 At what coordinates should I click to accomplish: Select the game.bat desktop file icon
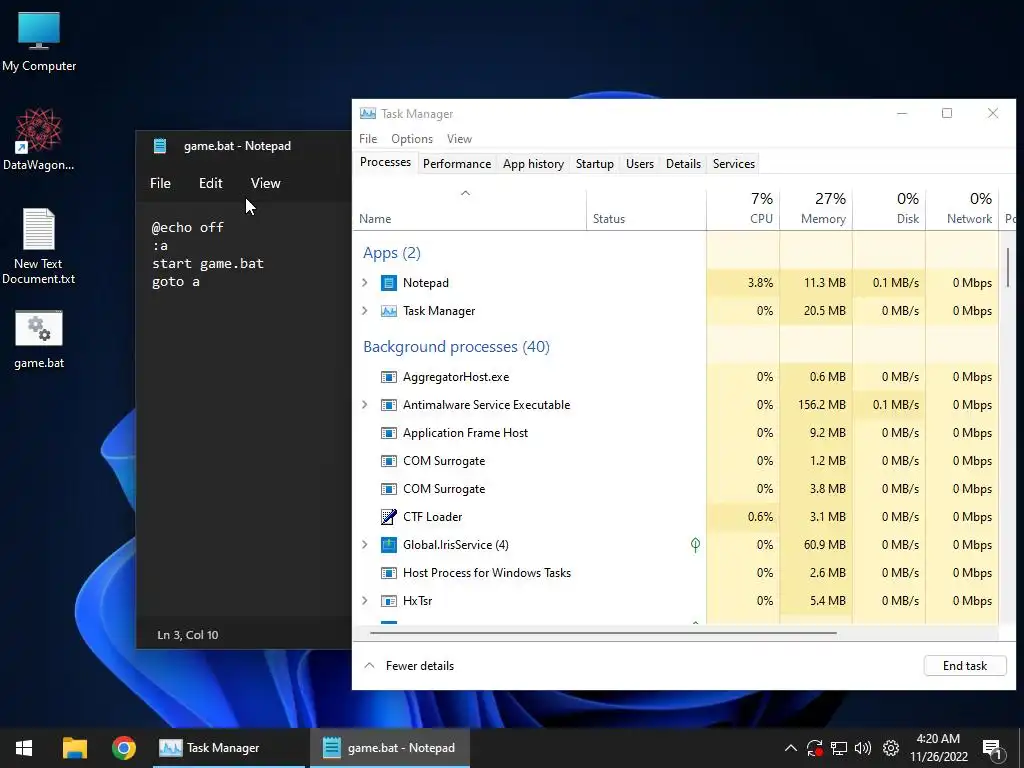coord(39,340)
